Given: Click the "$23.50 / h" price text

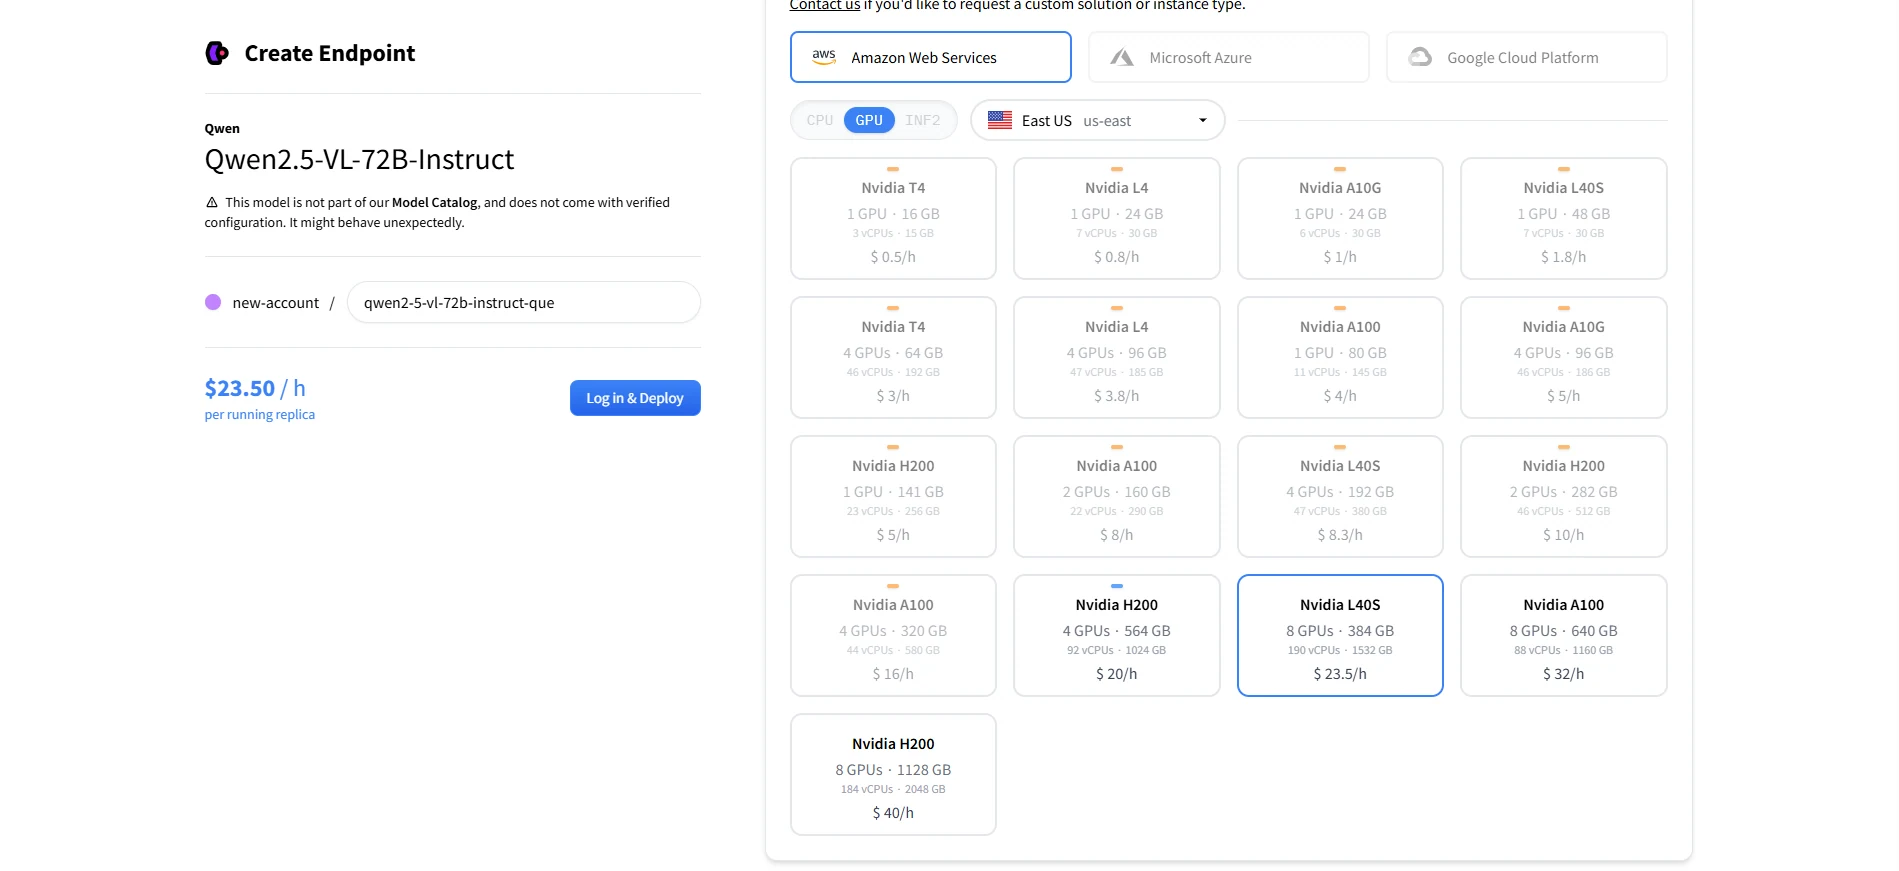Looking at the screenshot, I should coord(255,388).
